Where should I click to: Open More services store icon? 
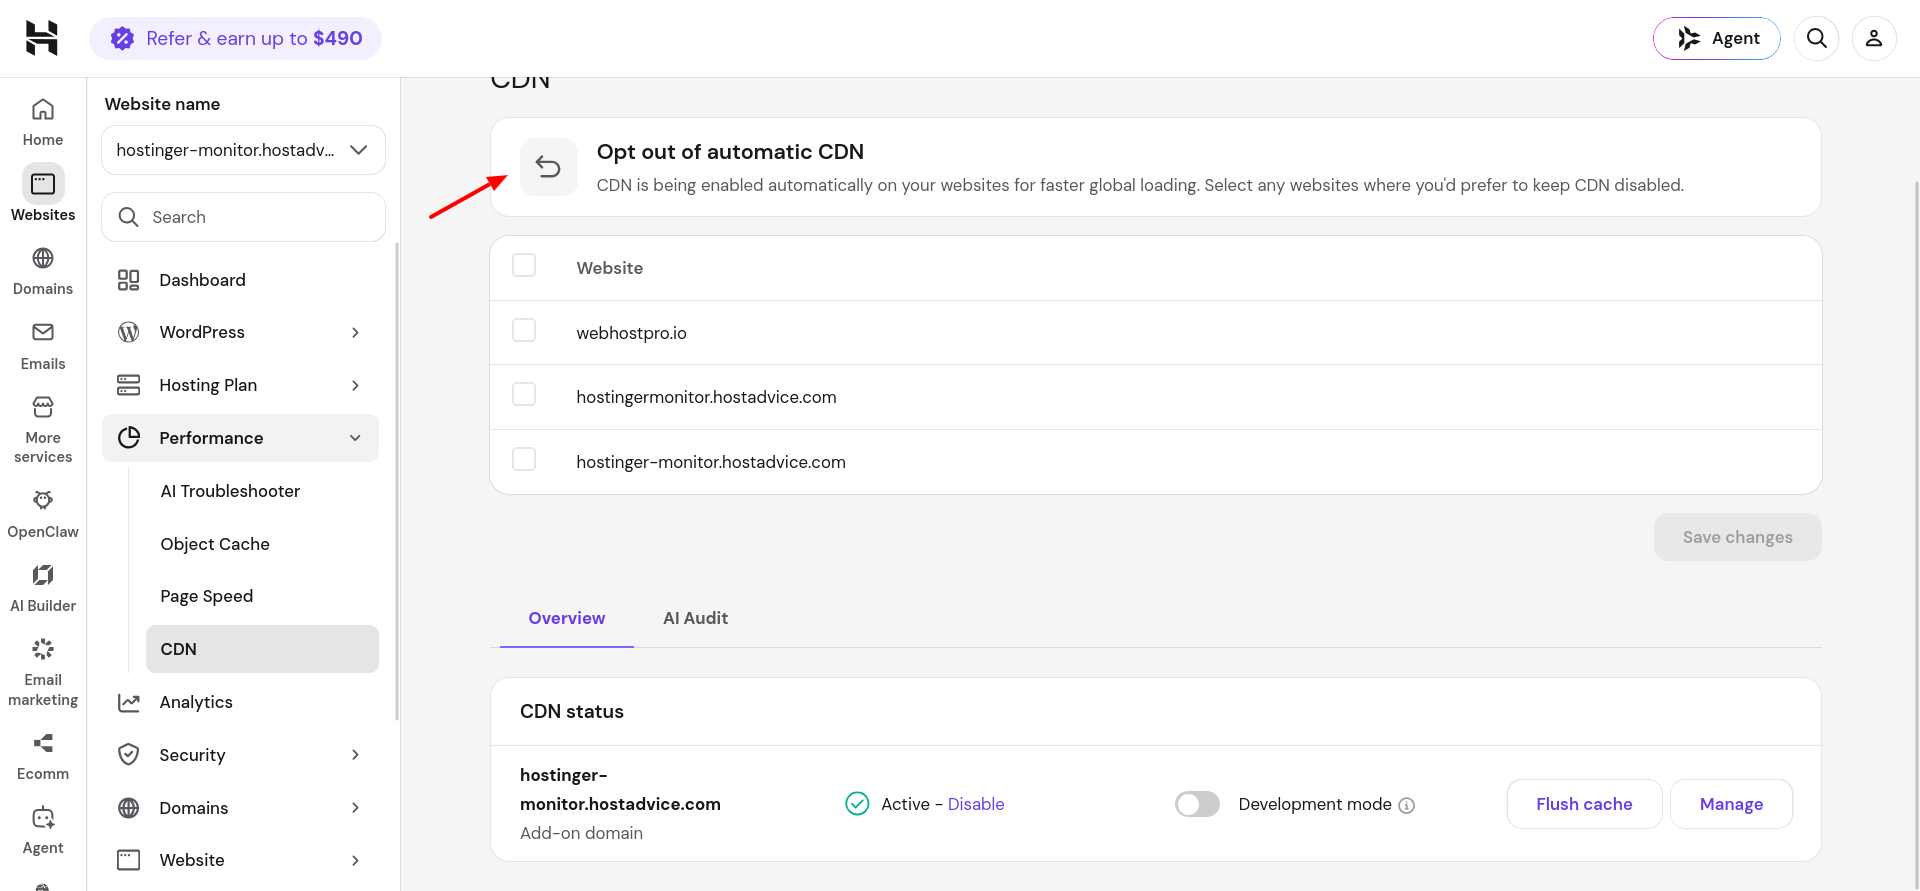[x=43, y=407]
